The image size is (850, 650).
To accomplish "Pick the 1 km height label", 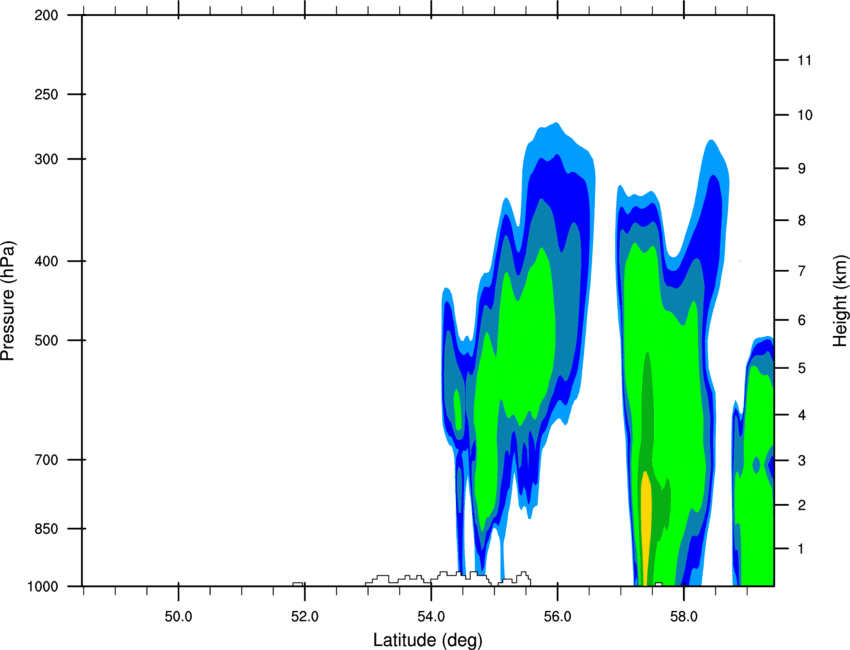I will (x=802, y=549).
